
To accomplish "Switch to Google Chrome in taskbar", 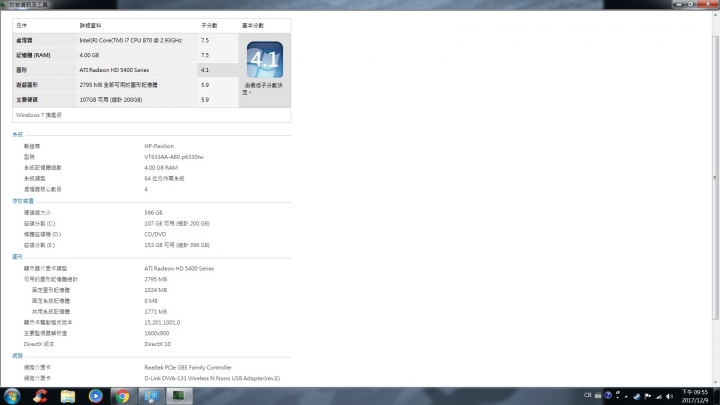I will point(122,396).
